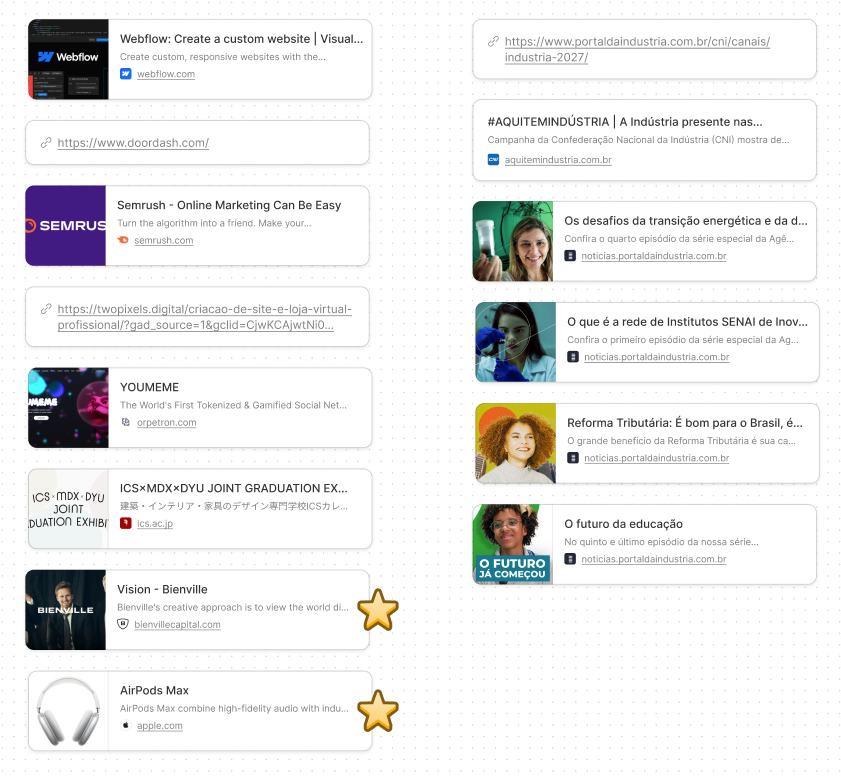
Task: Open the webflow.com link
Action: pos(166,74)
